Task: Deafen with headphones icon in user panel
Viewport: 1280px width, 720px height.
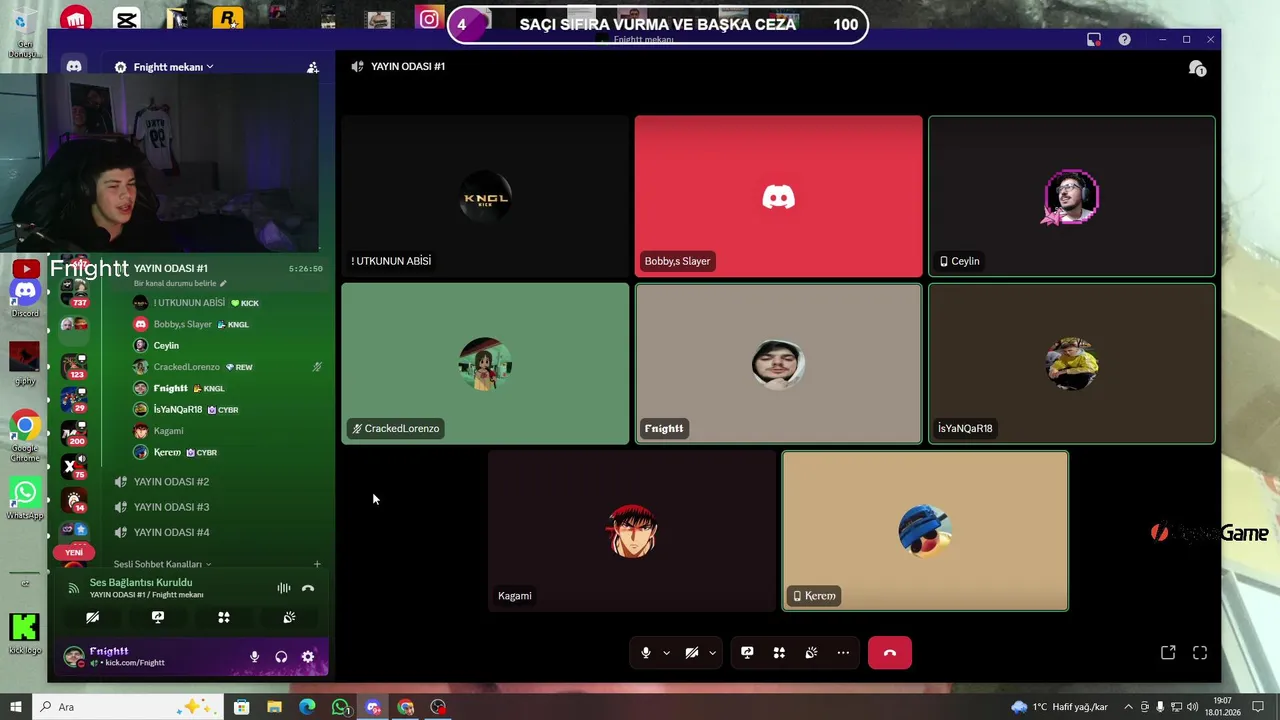Action: [x=281, y=657]
